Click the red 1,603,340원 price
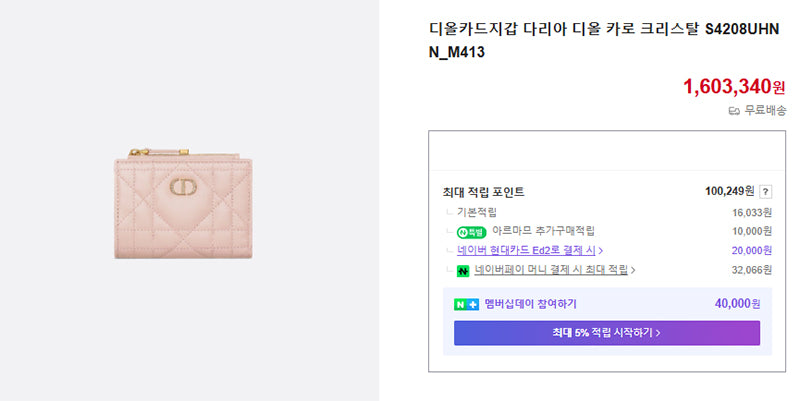The height and width of the screenshot is (401, 800). (734, 86)
